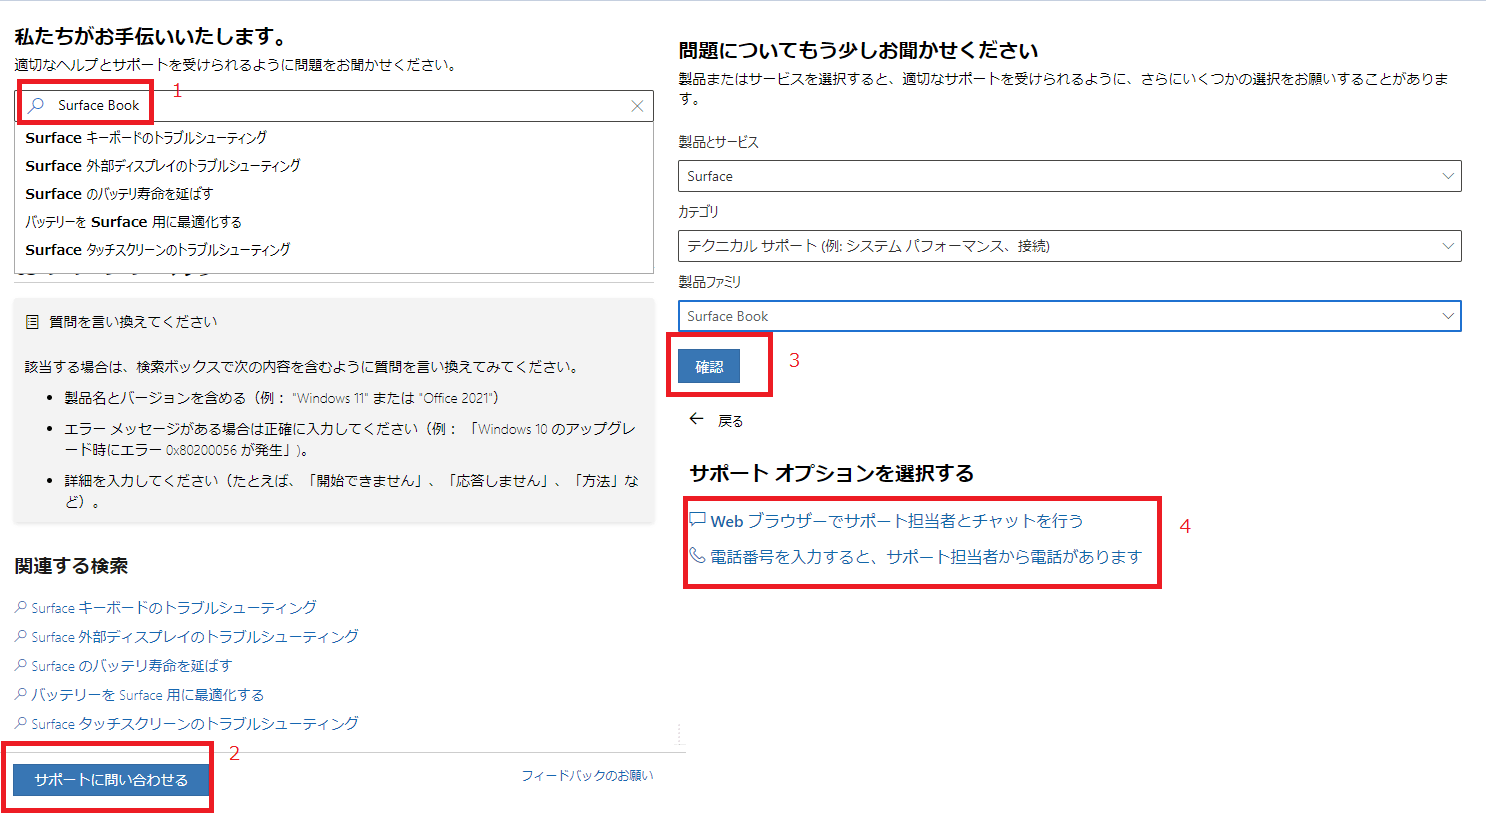Click the chat bubble icon for web chat
The height and width of the screenshot is (816, 1486).
697,520
